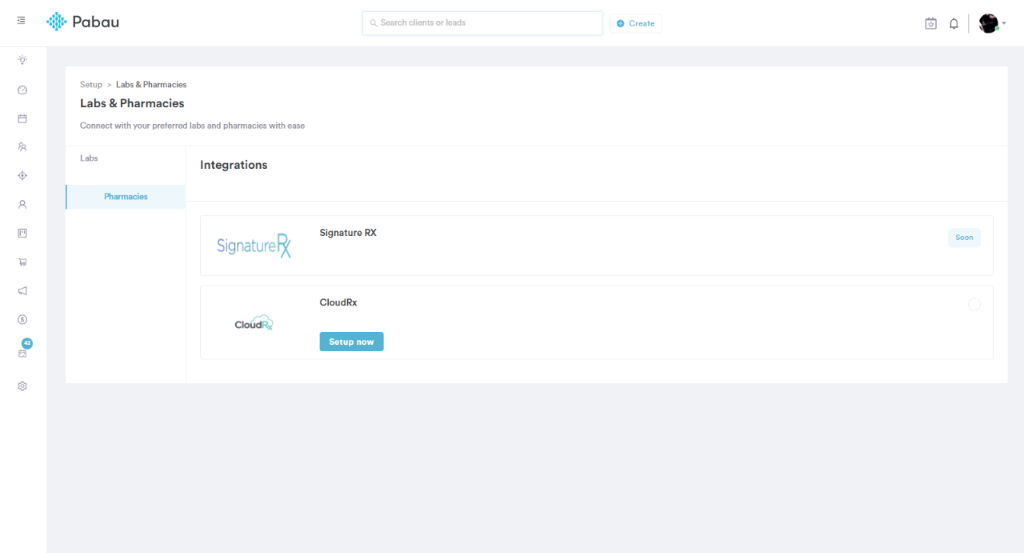This screenshot has width=1024, height=553.
Task: Collapse the sidebar with the hamburger menu icon
Action: point(21,21)
